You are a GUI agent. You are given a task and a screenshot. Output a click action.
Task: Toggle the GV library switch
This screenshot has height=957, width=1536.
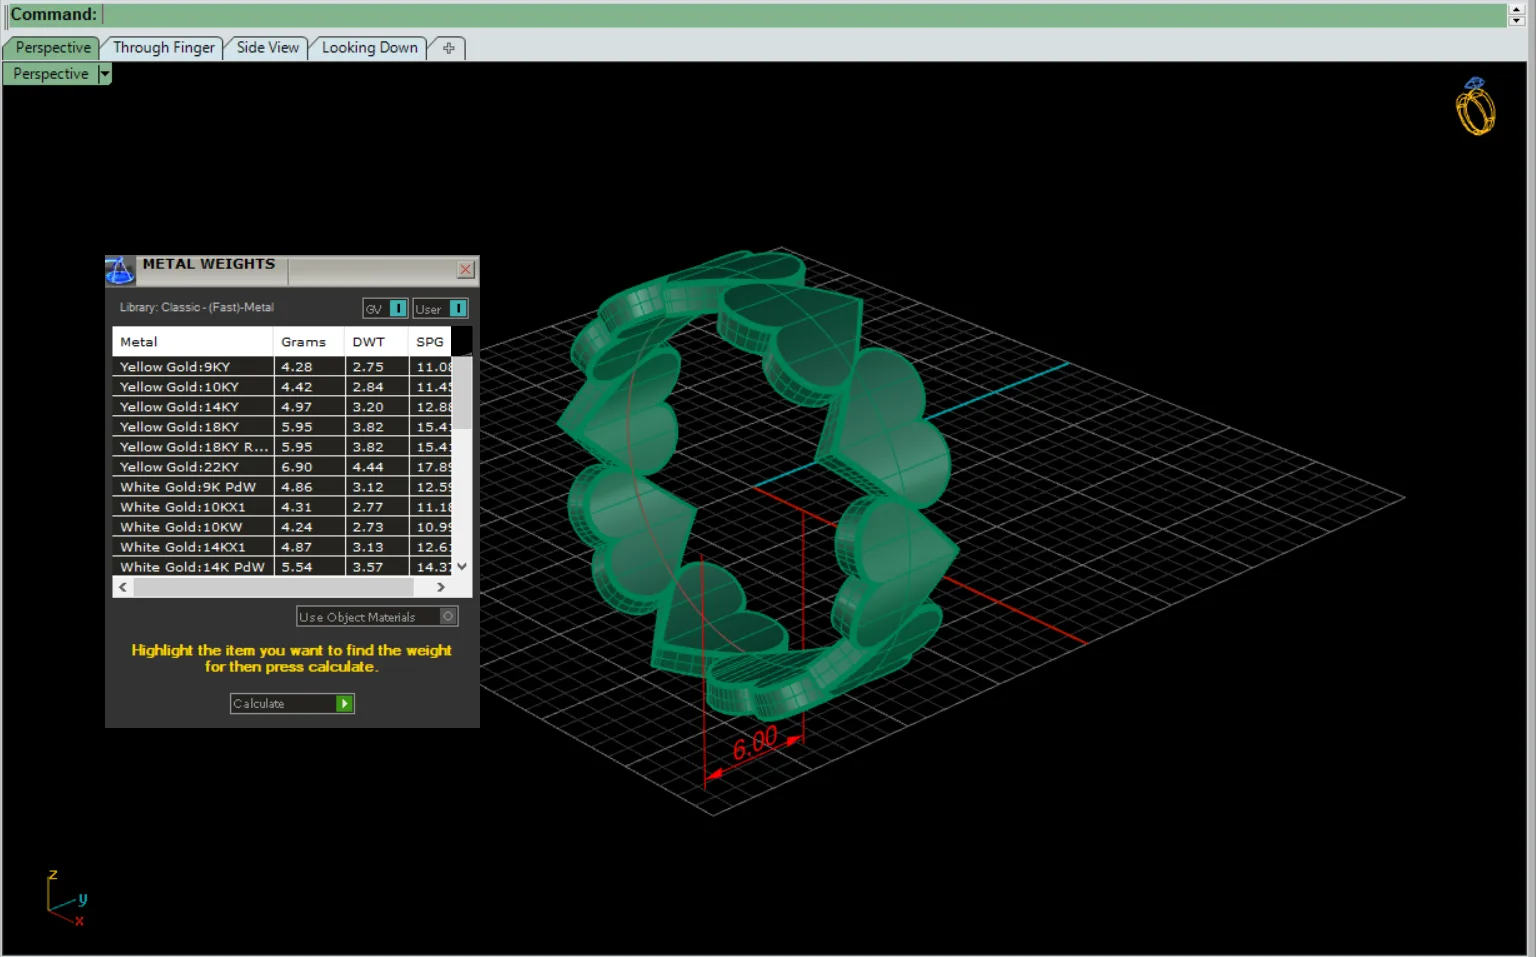click(x=398, y=308)
